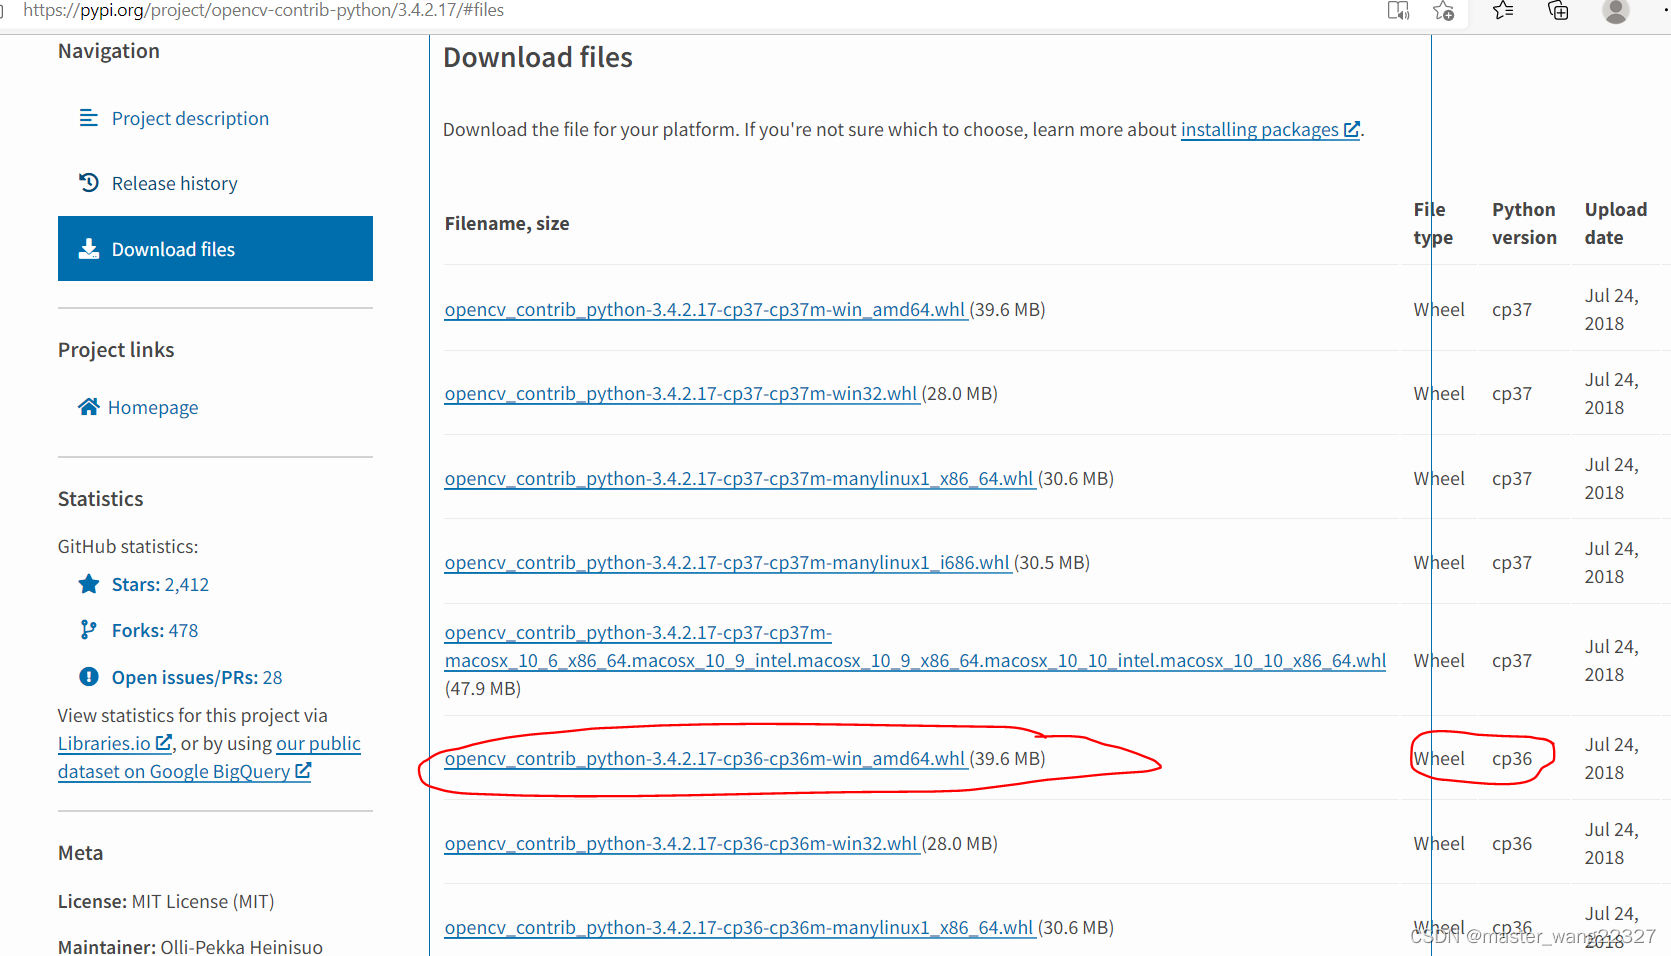1671x956 pixels.
Task: Click the (47.9 MB) file size text
Action: coord(483,688)
